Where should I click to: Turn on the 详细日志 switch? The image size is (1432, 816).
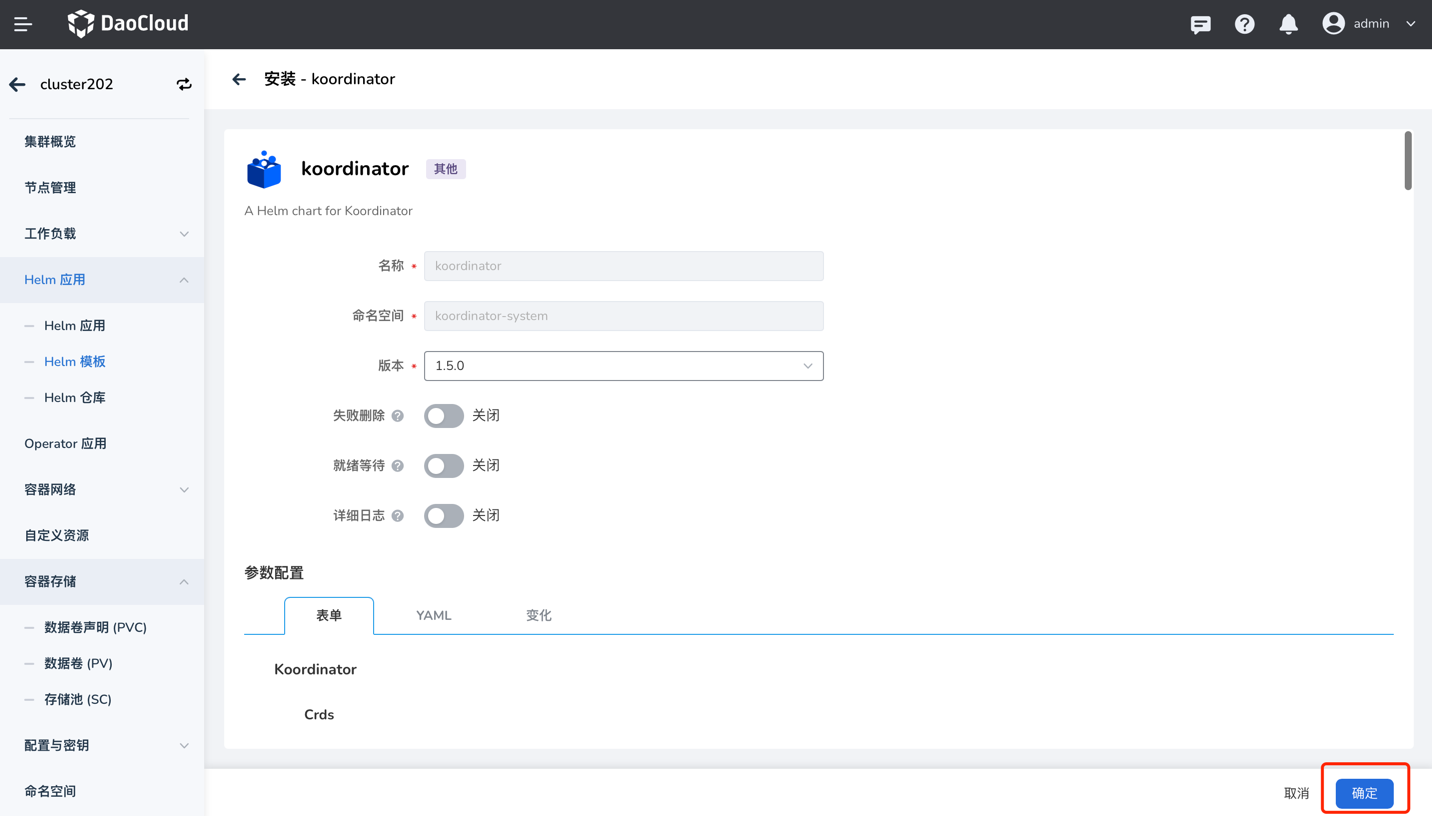(443, 516)
